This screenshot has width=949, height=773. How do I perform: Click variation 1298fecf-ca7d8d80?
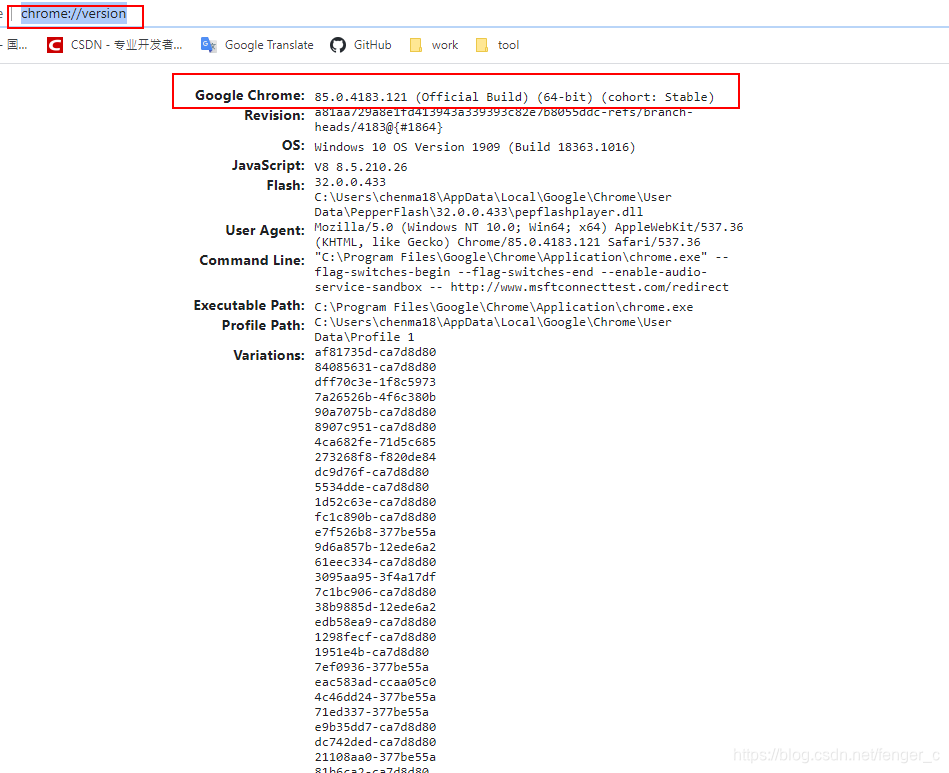(375, 637)
